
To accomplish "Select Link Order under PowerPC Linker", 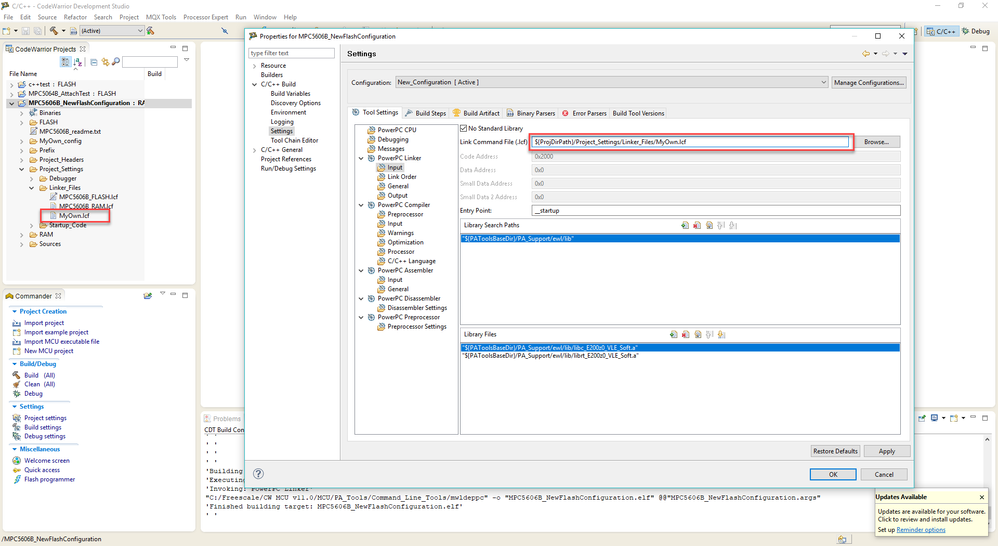I will pos(402,177).
